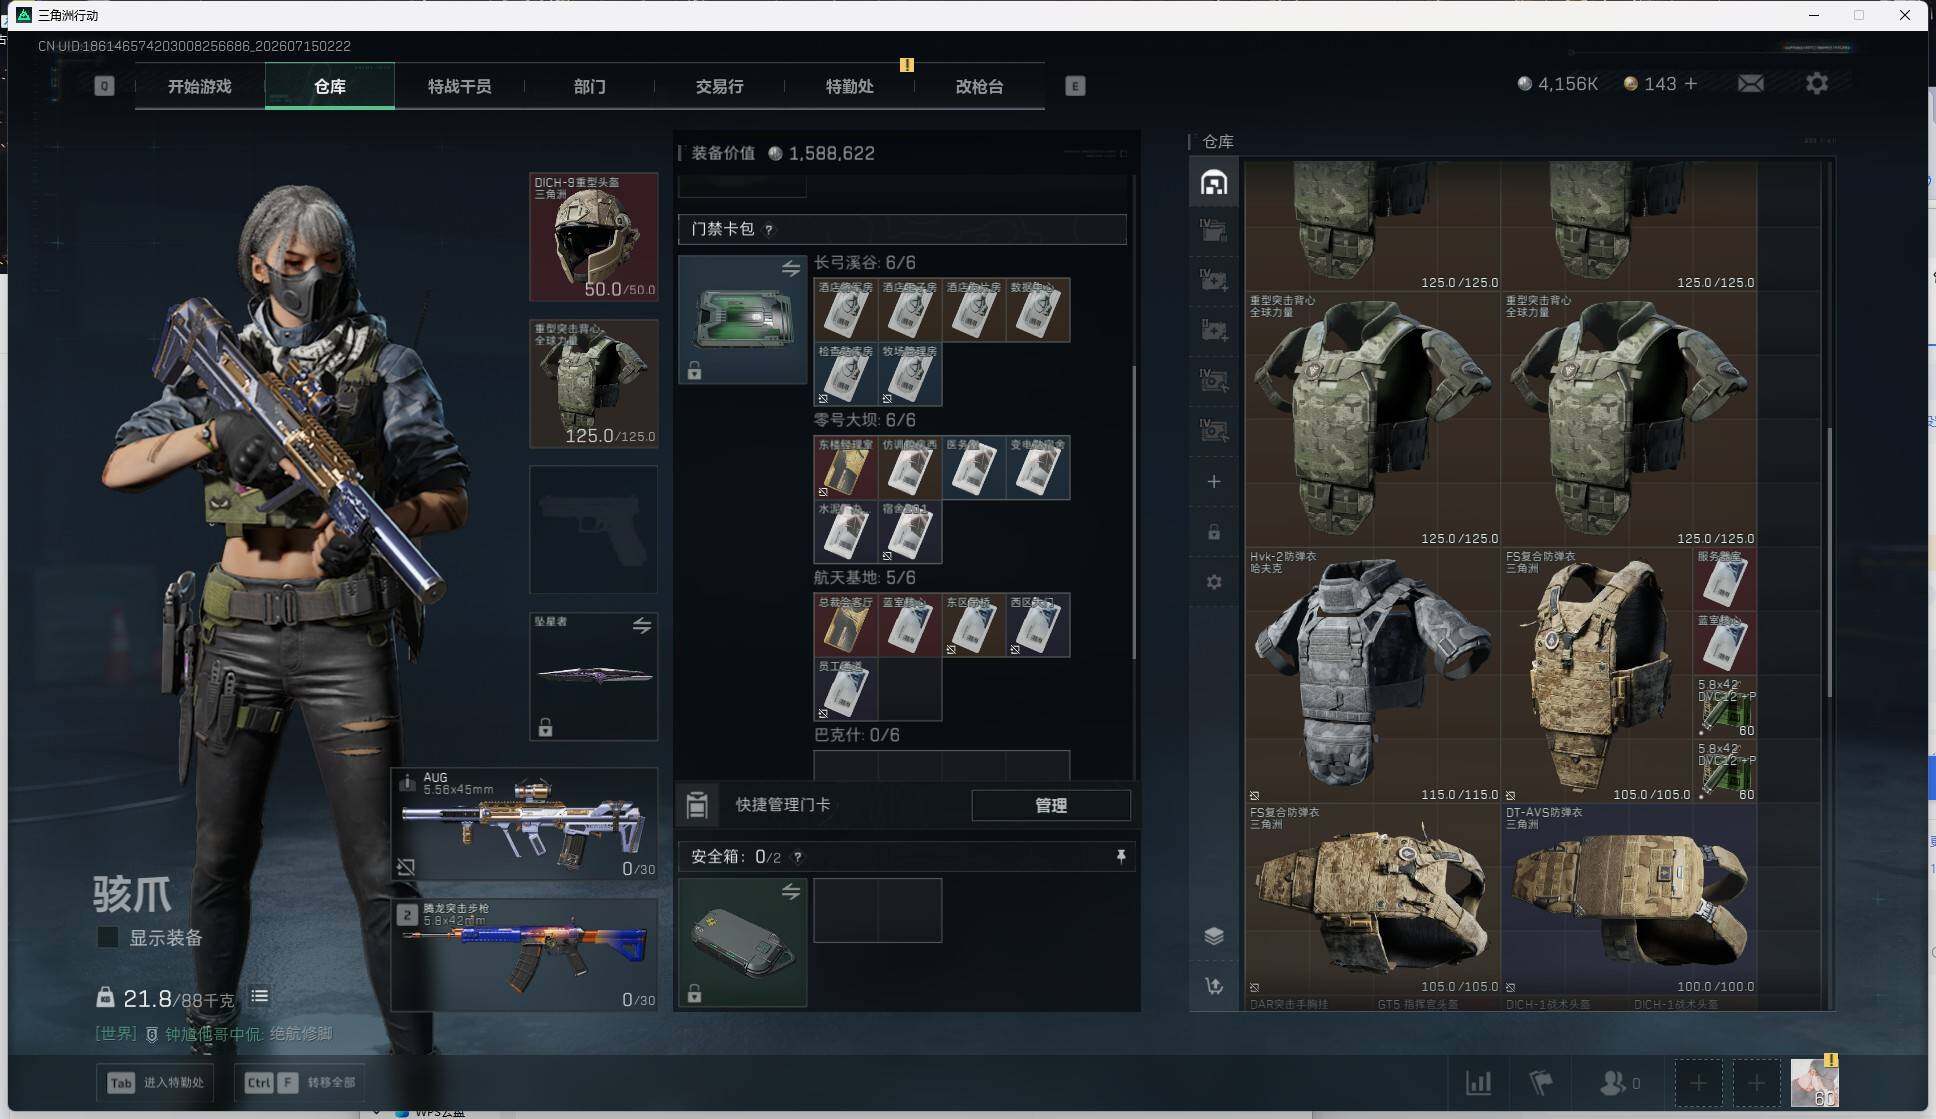
Task: Select the DT-AVS防弹衣 in the warehouse
Action: click(1629, 899)
